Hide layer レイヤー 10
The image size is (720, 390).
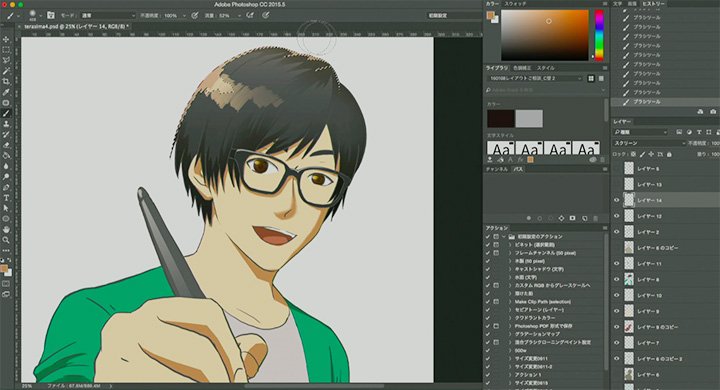[x=617, y=295]
